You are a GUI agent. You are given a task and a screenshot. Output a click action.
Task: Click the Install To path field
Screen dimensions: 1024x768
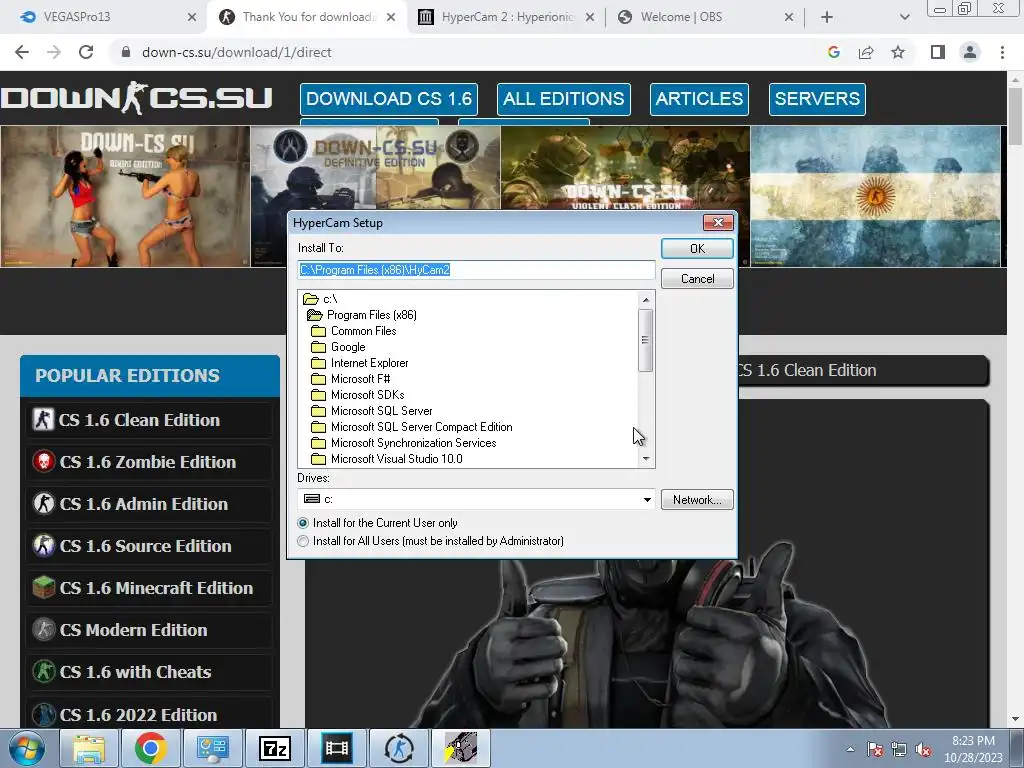click(x=476, y=270)
